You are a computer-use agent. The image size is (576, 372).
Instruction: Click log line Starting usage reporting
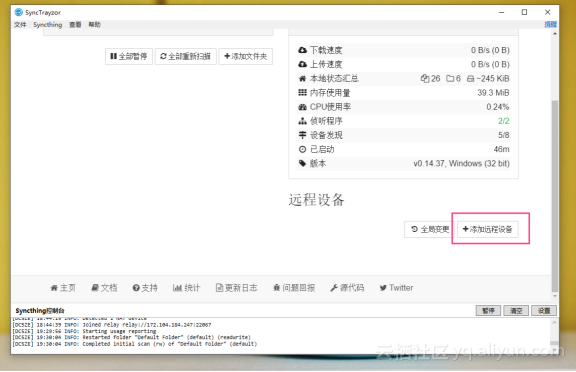coord(84,331)
